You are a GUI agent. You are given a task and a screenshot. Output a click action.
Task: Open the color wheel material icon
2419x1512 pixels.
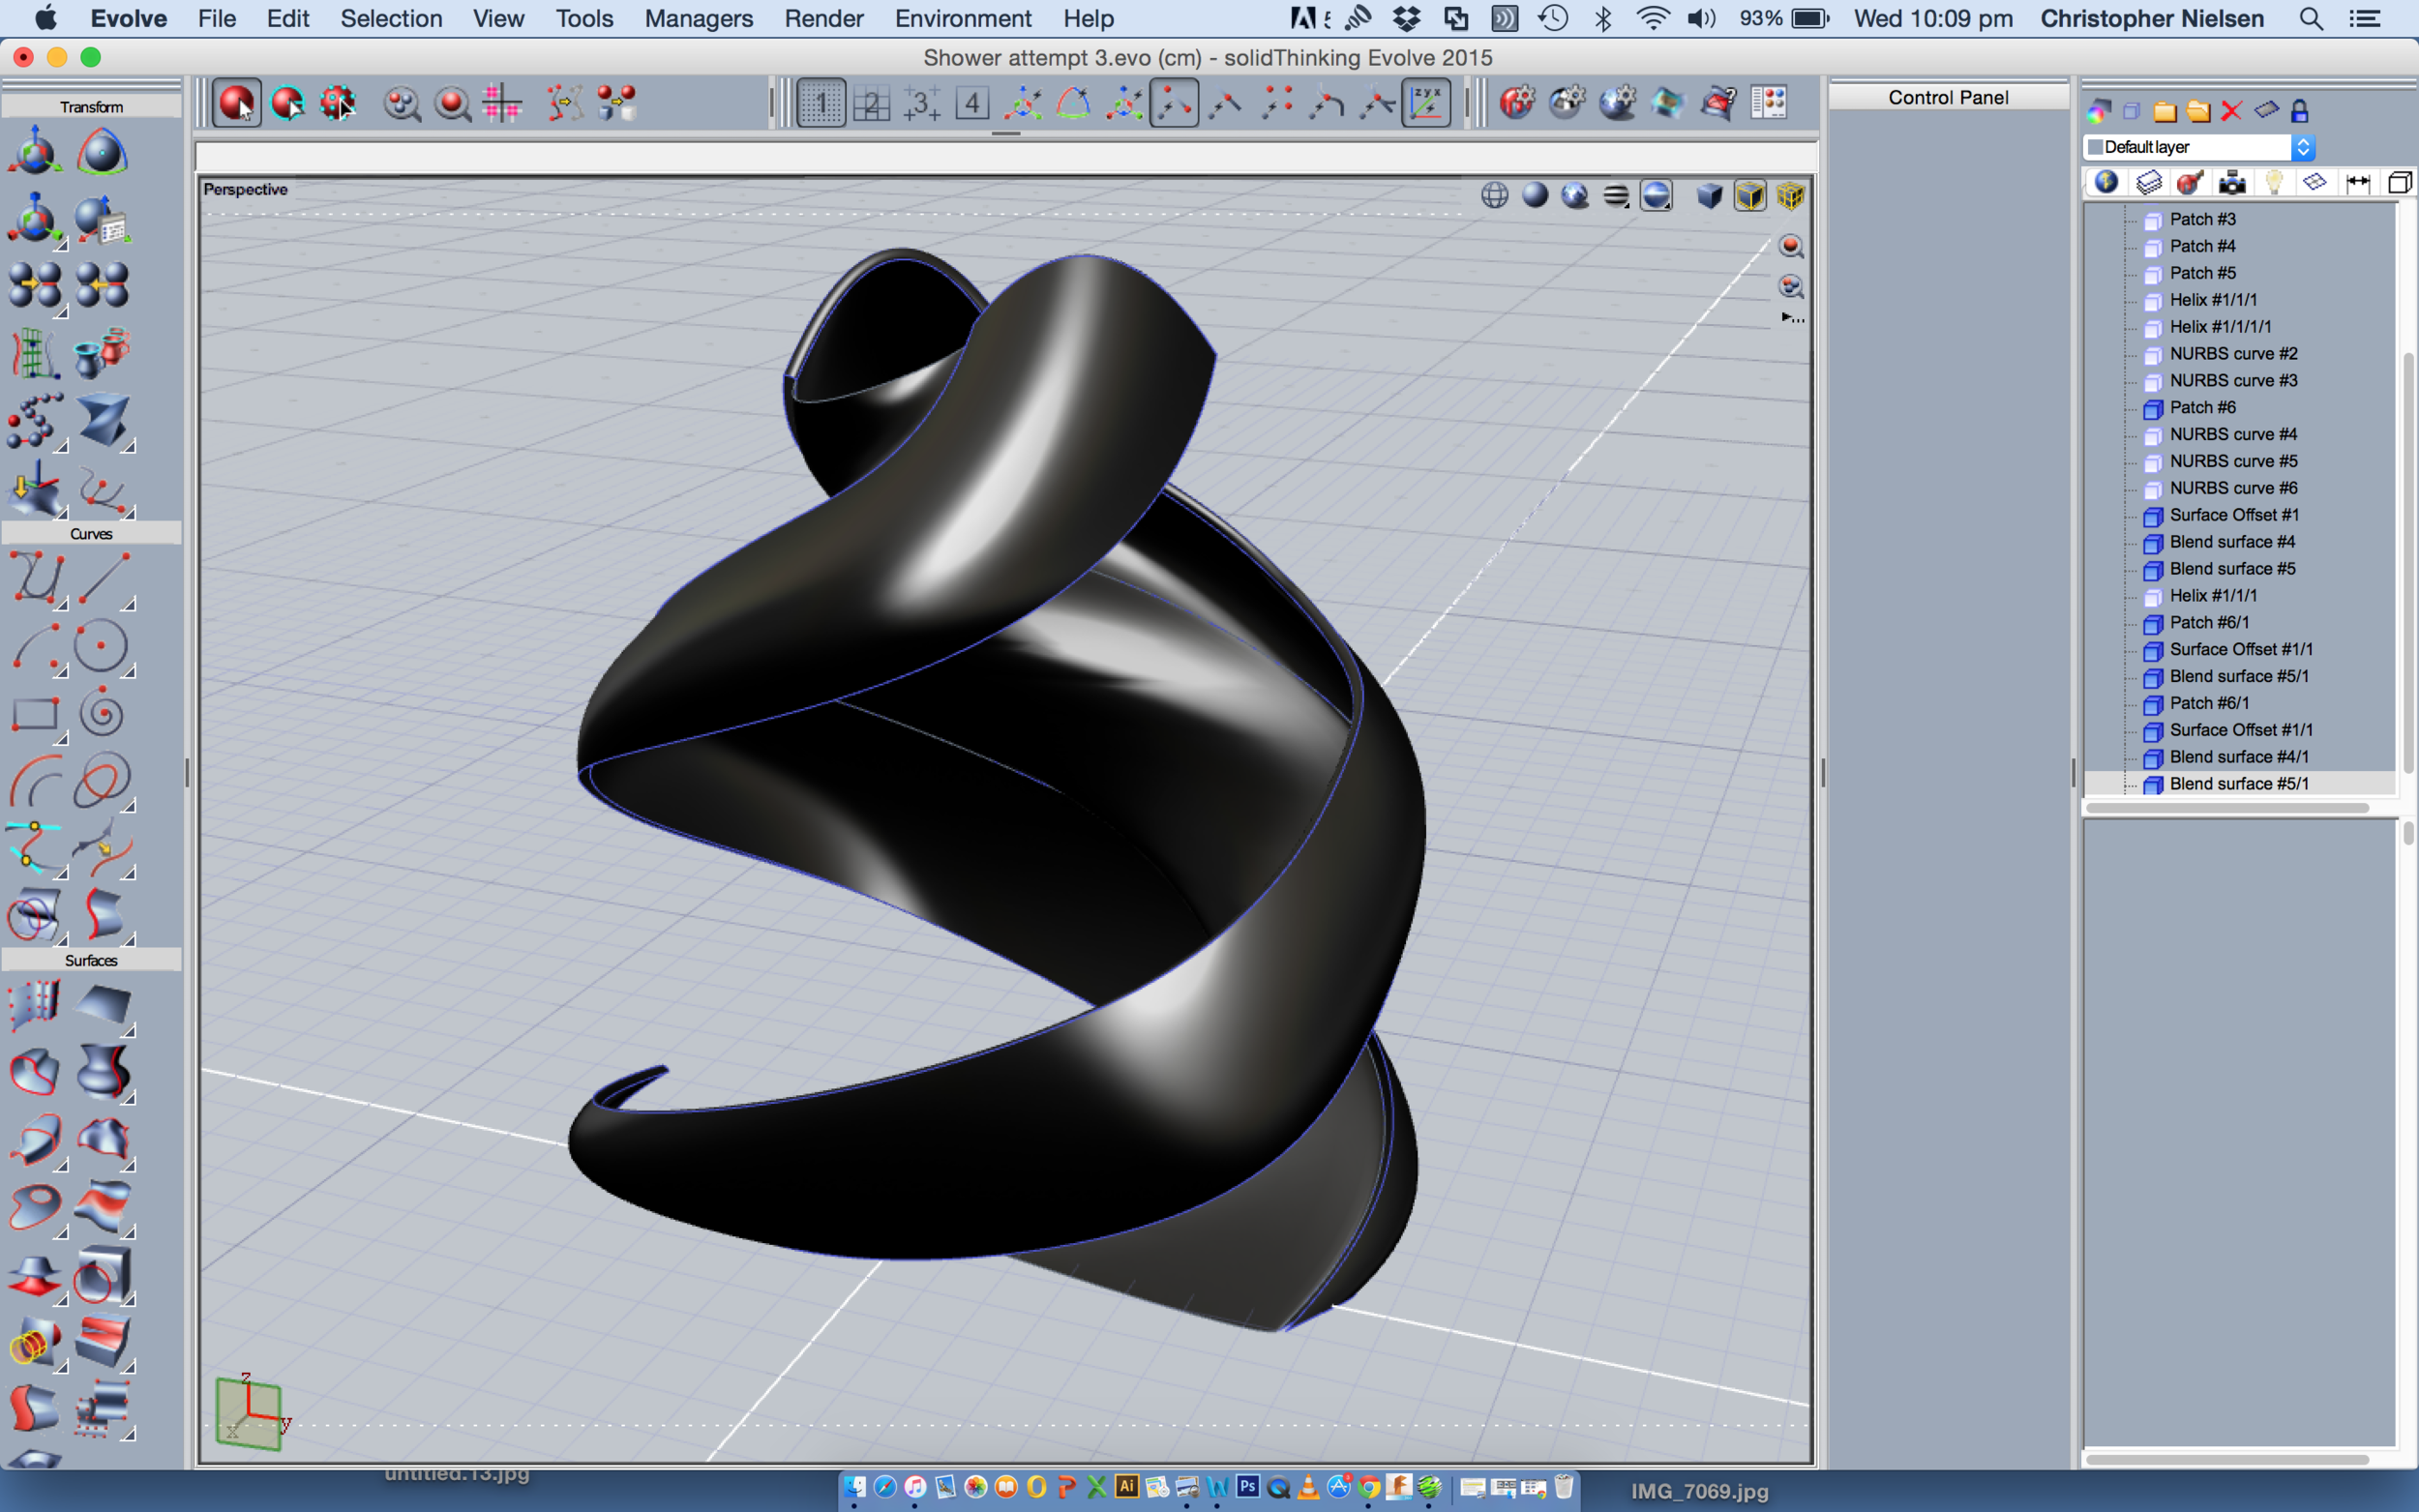click(2098, 110)
